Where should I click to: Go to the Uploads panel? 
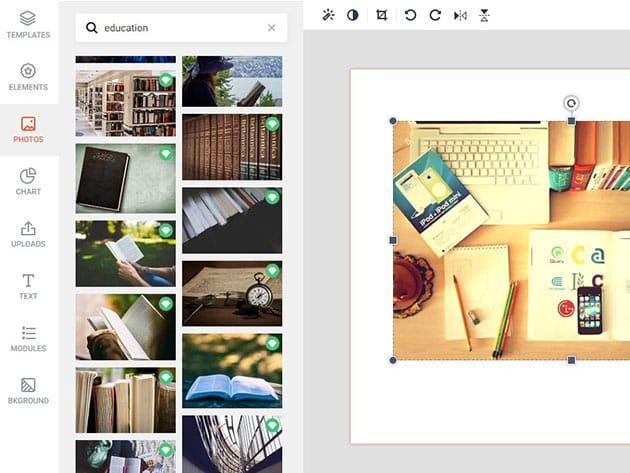pos(28,234)
